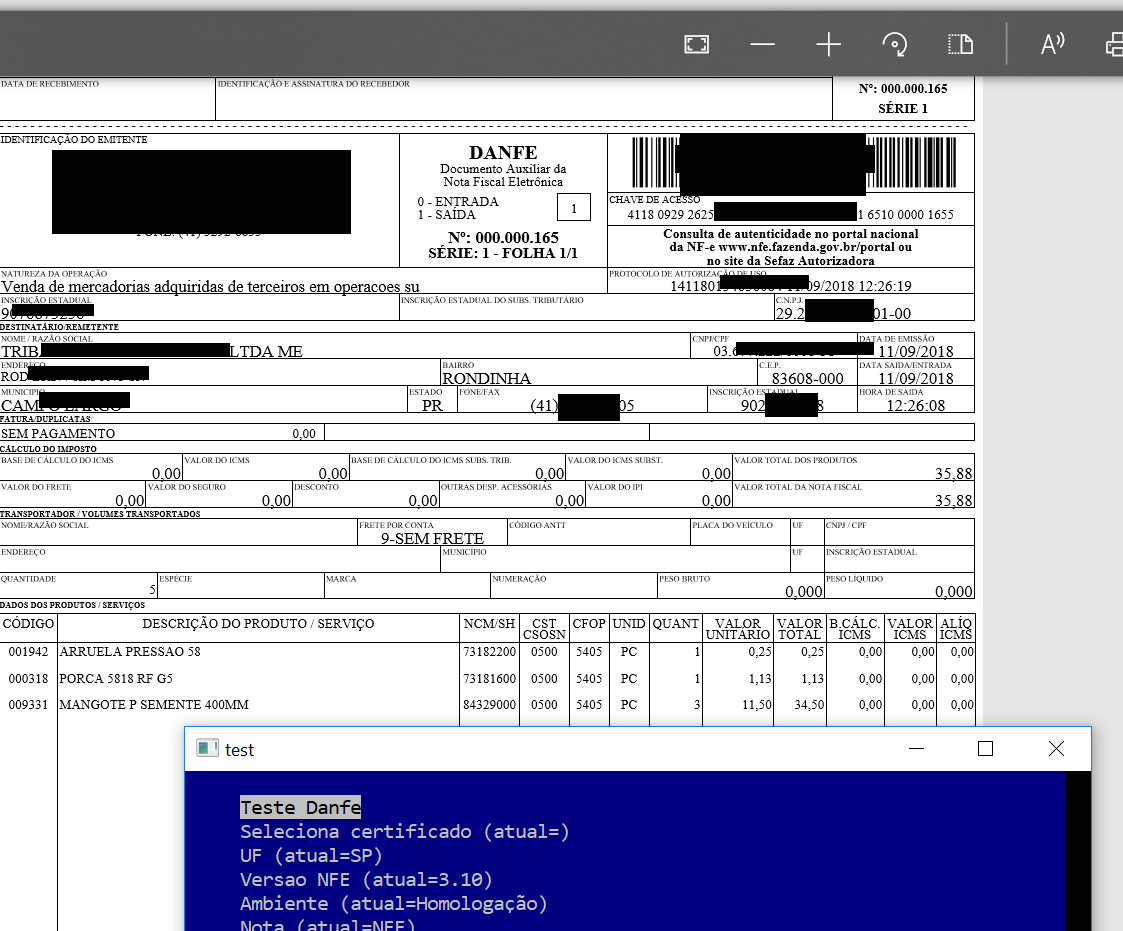The width and height of the screenshot is (1123, 931).
Task: Rotate the PDF document clockwise
Action: [x=894, y=44]
